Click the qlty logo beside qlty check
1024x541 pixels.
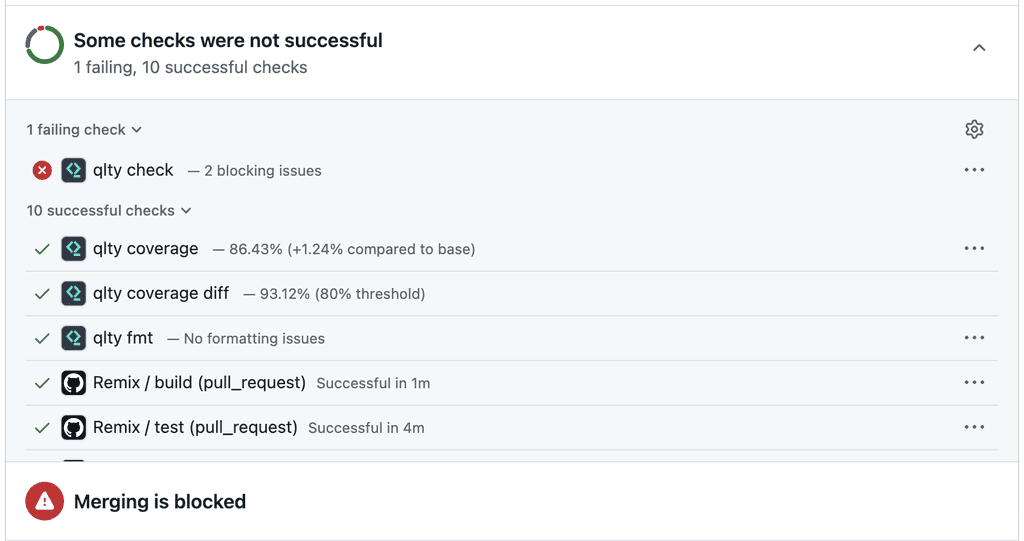click(74, 171)
